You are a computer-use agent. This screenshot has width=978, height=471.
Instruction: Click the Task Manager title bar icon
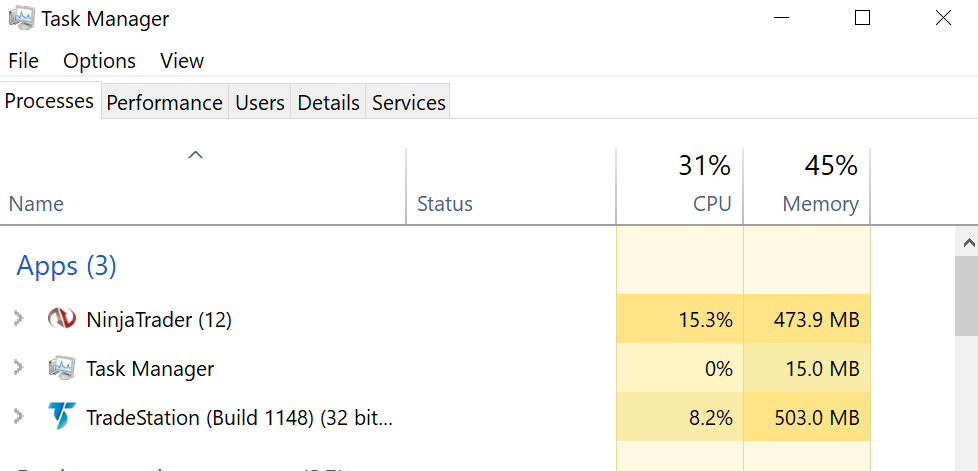coord(20,18)
